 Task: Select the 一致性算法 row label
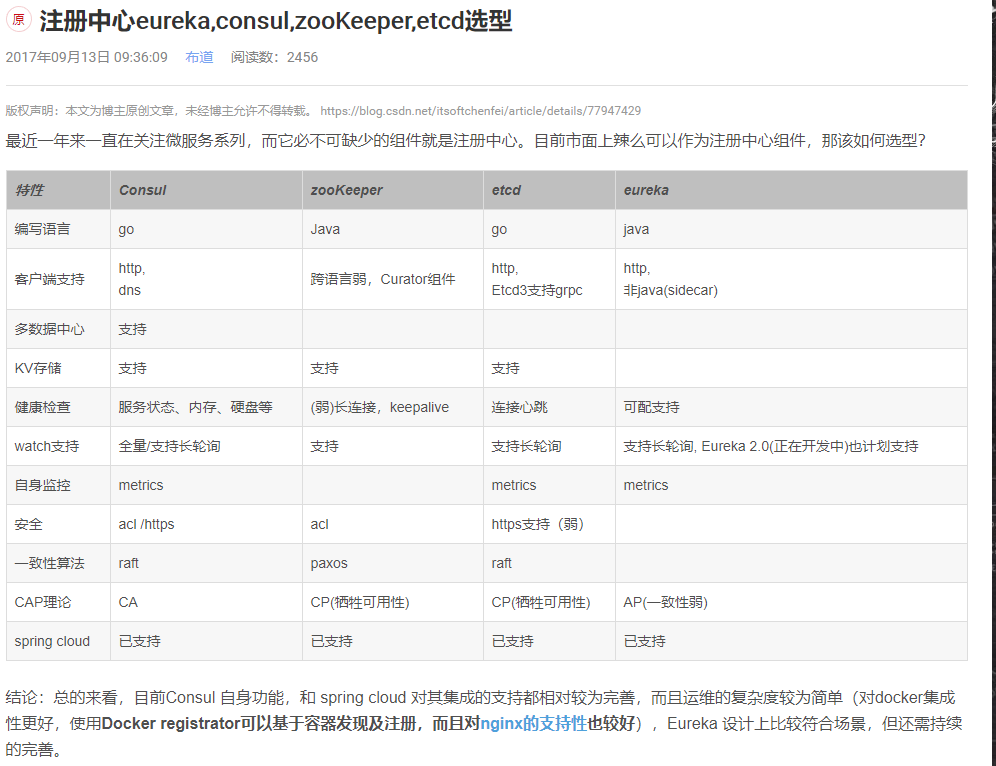pos(50,563)
